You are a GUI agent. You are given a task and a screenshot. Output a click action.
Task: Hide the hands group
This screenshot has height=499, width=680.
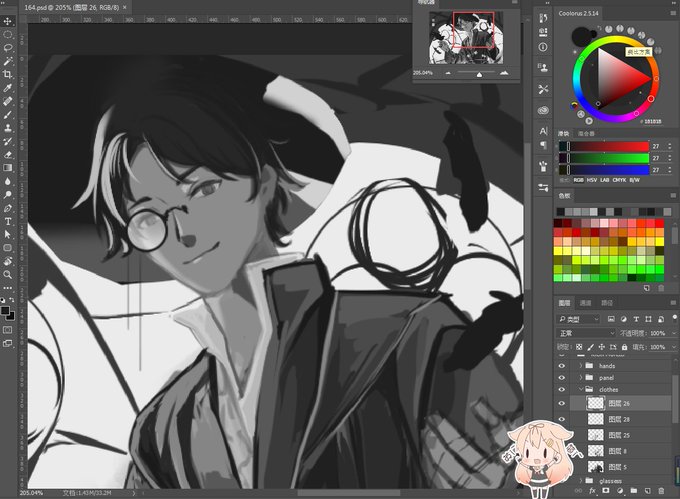tap(562, 366)
